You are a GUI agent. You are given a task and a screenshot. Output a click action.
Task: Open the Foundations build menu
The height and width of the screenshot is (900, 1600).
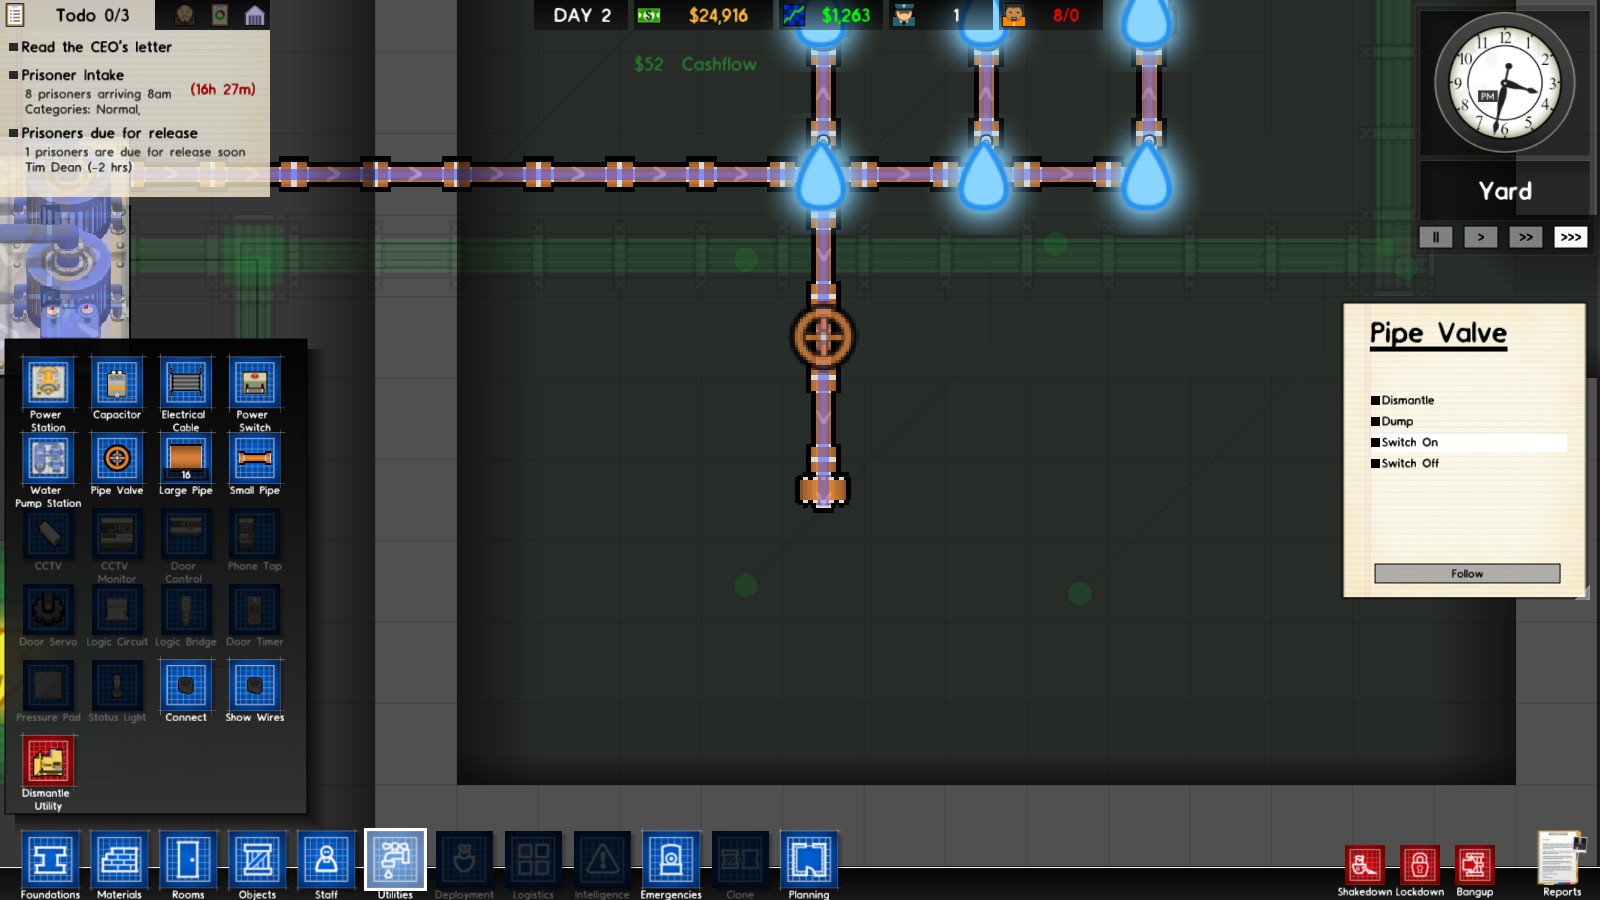coord(50,859)
